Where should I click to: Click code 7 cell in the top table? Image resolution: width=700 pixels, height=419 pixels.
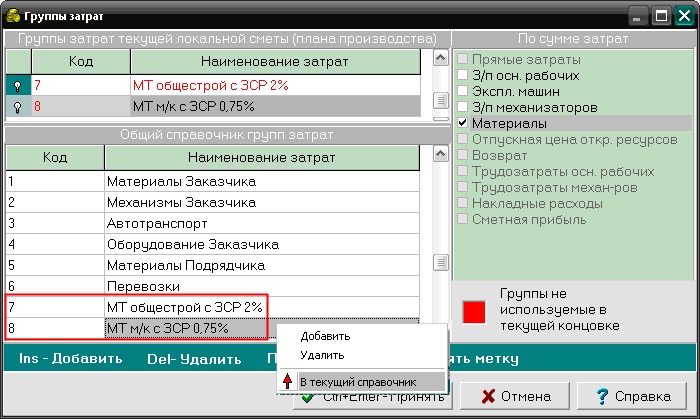[x=81, y=85]
